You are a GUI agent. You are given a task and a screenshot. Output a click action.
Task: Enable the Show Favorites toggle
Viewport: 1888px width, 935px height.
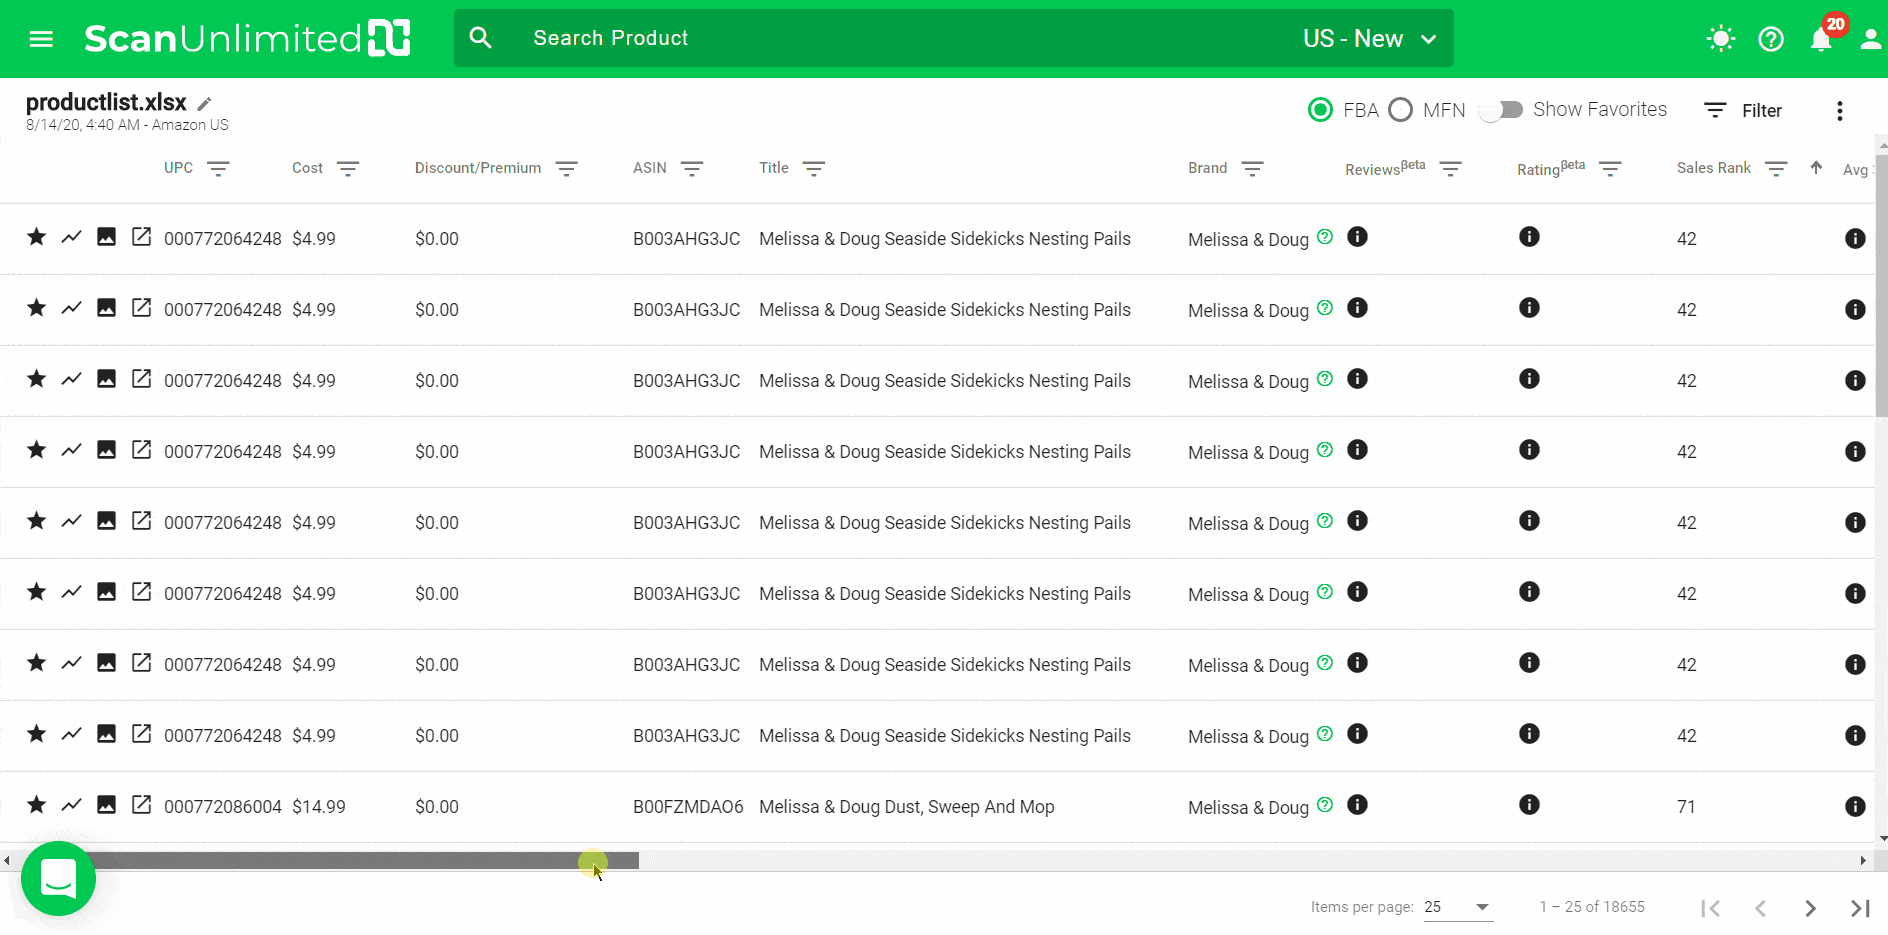click(x=1501, y=110)
